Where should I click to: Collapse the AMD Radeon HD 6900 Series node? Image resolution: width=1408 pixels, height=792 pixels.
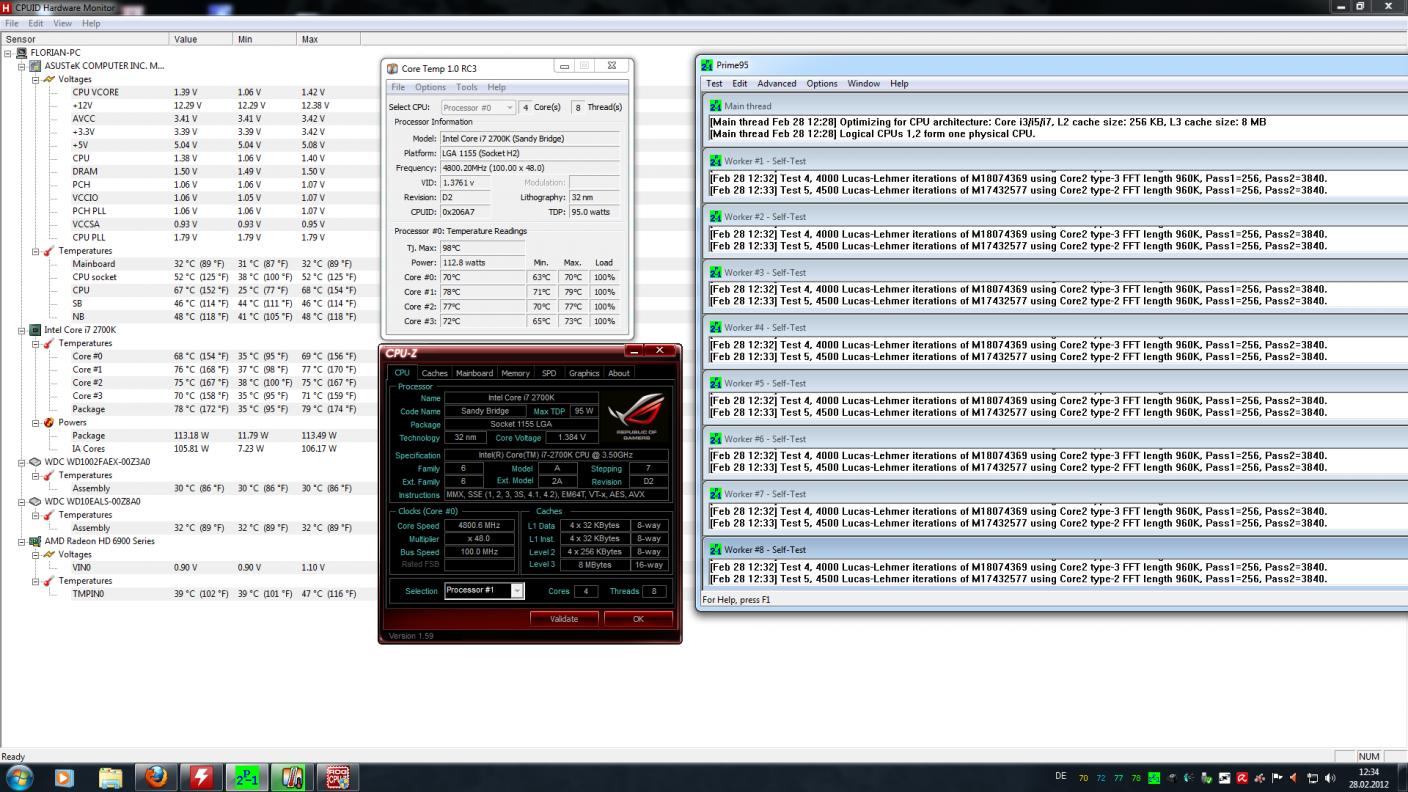coord(22,541)
